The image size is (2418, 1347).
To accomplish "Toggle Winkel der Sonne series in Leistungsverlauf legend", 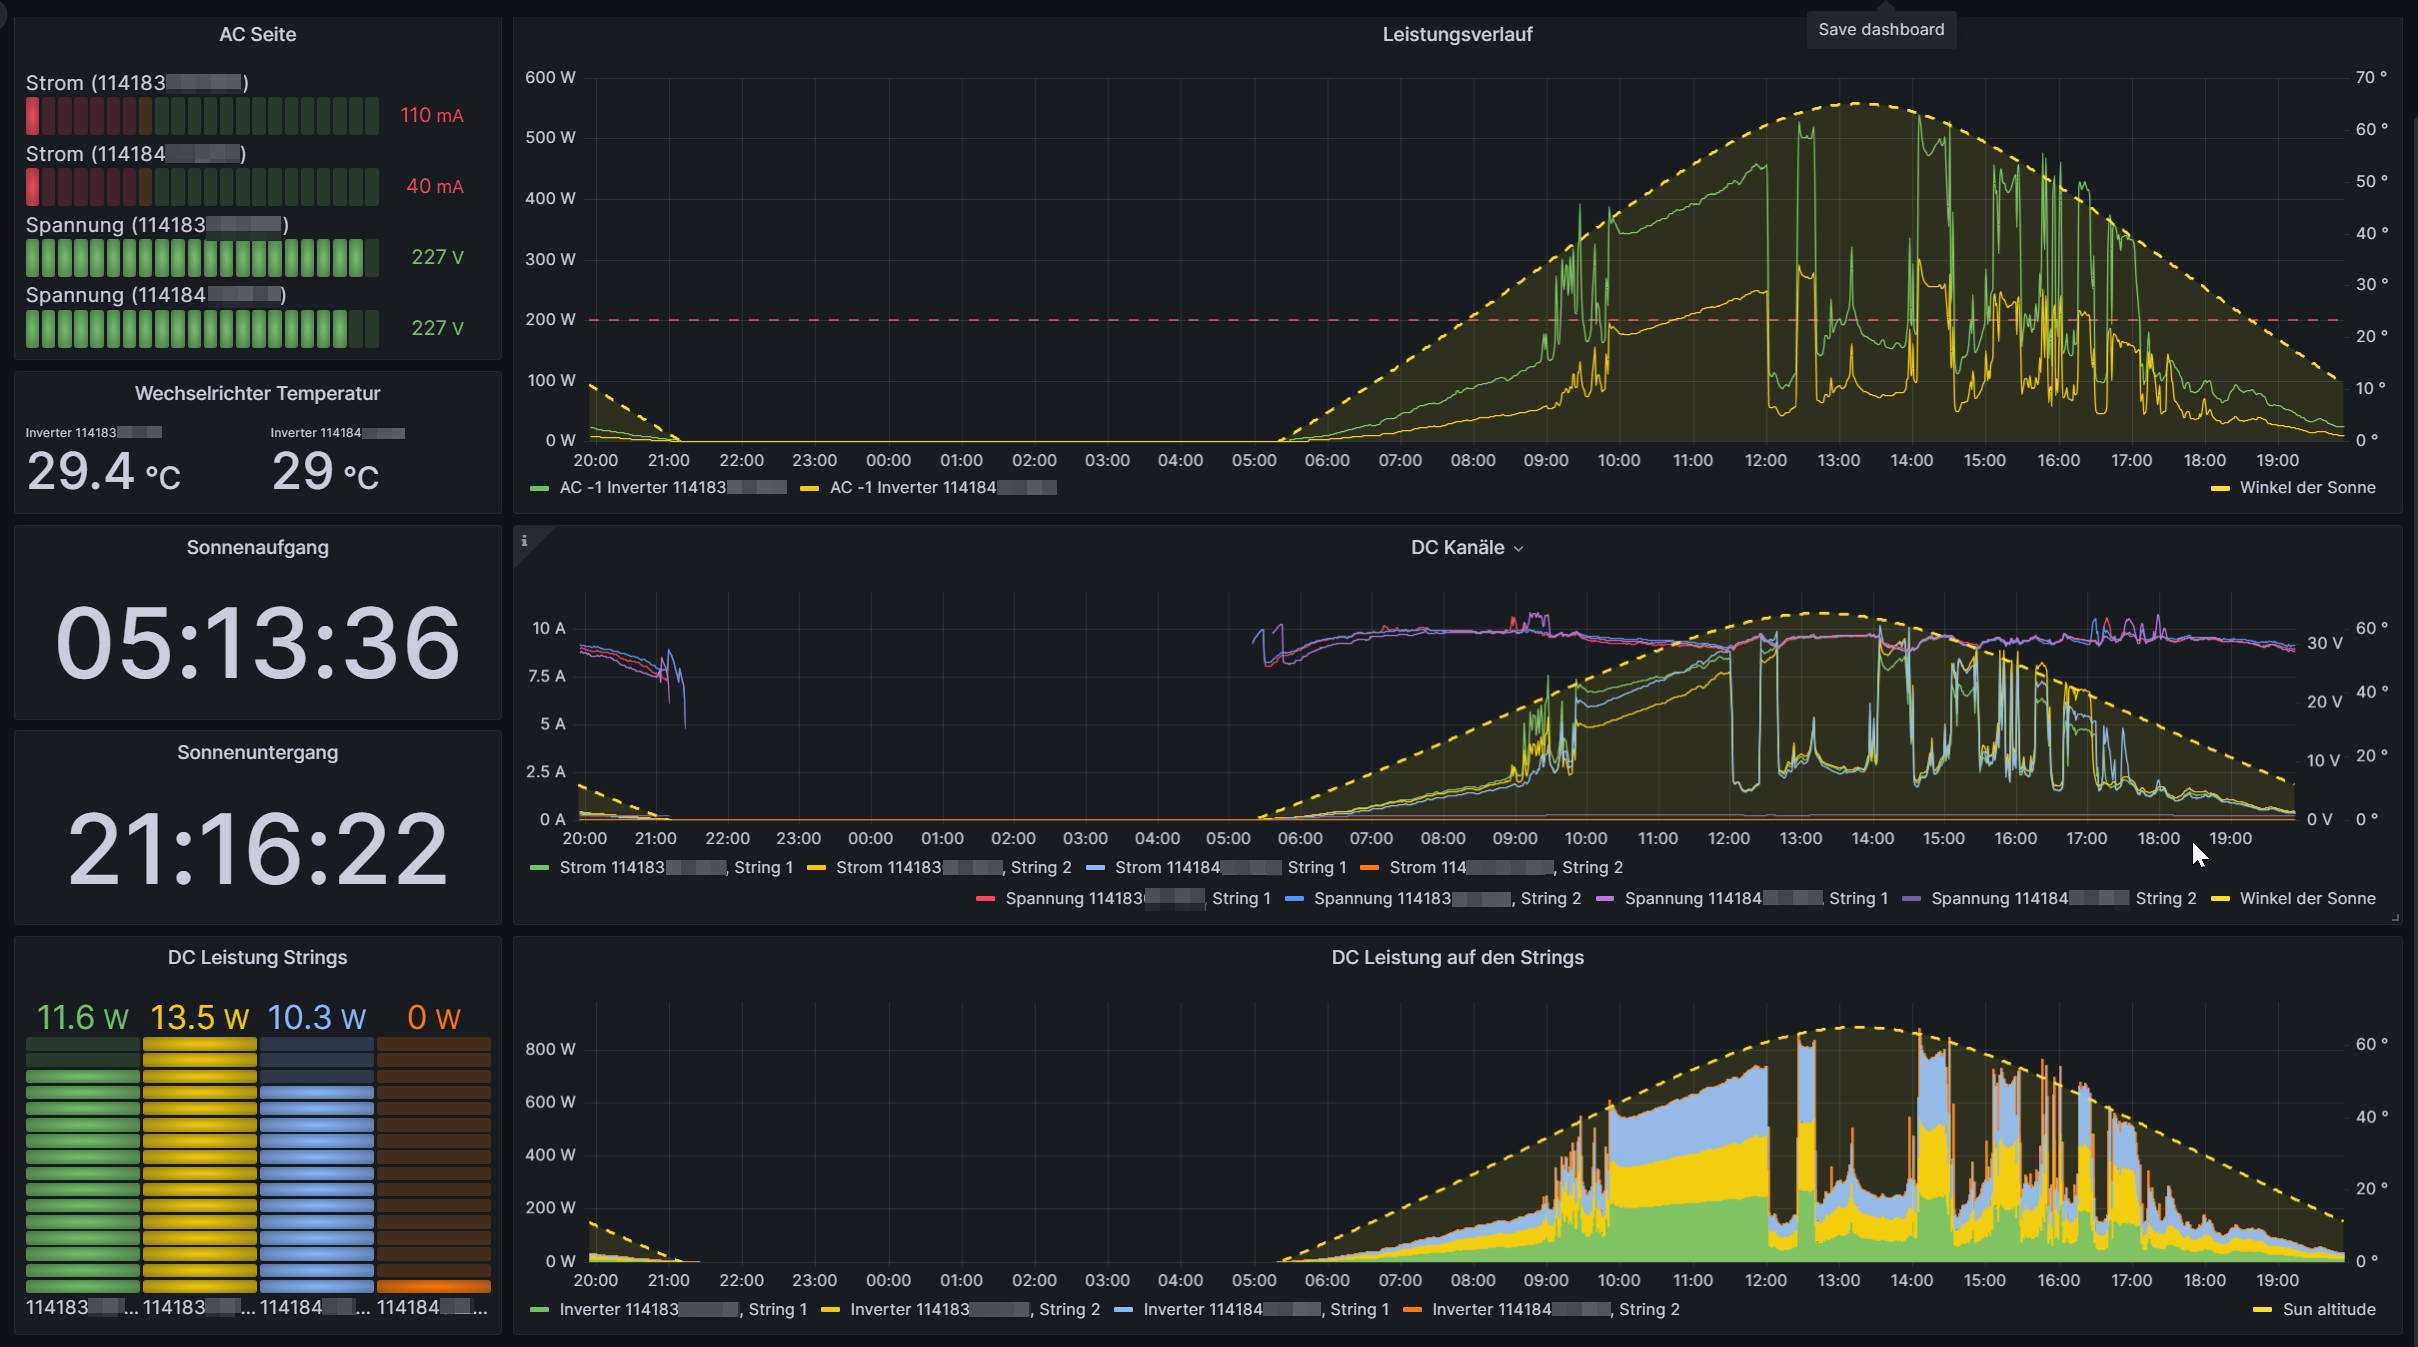I will 2307,488.
